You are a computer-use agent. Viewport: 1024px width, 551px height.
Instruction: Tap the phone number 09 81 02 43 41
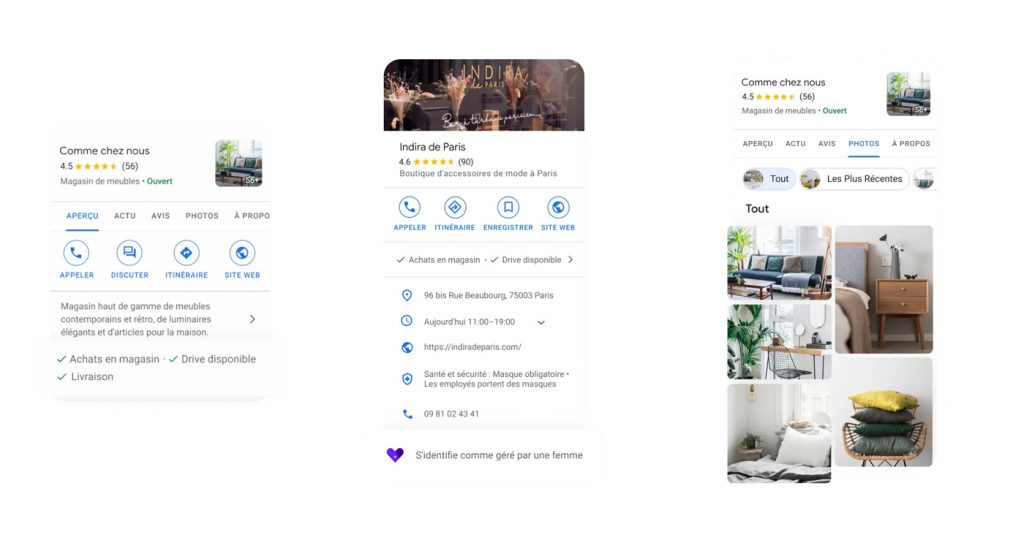coord(451,414)
